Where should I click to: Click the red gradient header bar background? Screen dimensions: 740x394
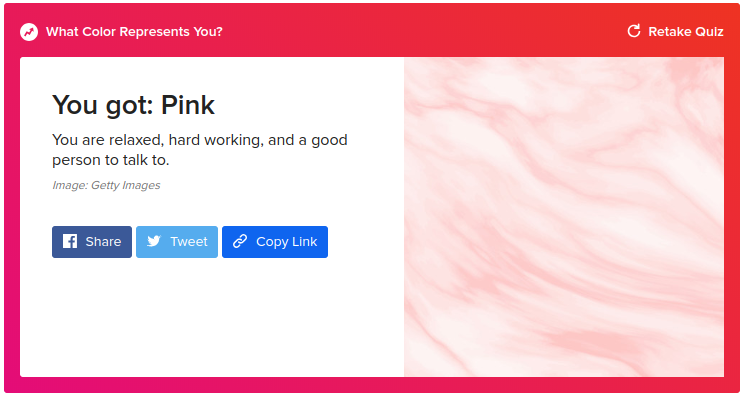425,31
